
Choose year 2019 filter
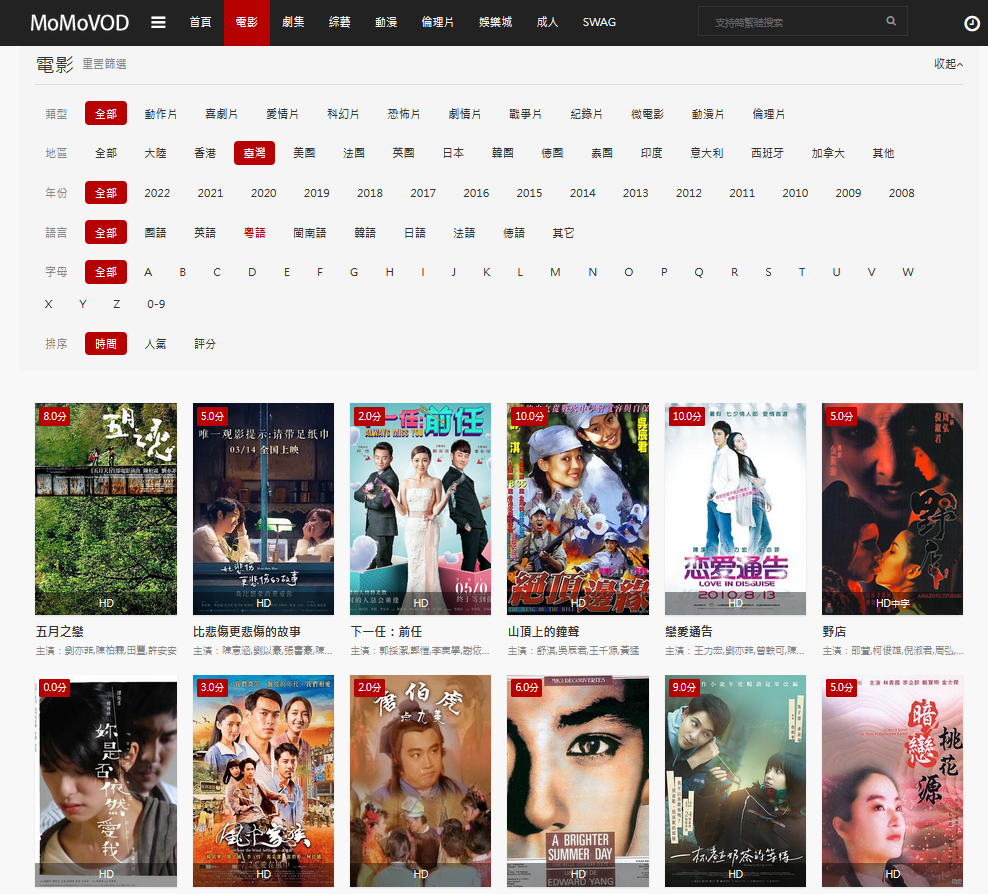coord(317,193)
